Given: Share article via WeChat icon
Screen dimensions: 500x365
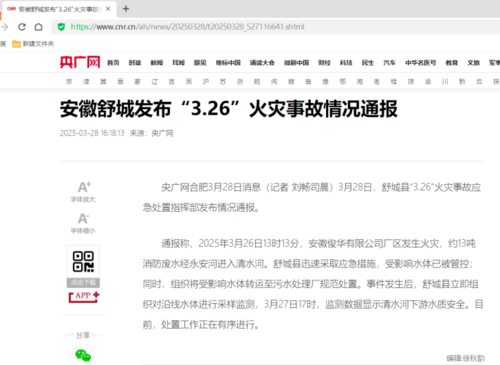Looking at the screenshot, I should point(83,355).
